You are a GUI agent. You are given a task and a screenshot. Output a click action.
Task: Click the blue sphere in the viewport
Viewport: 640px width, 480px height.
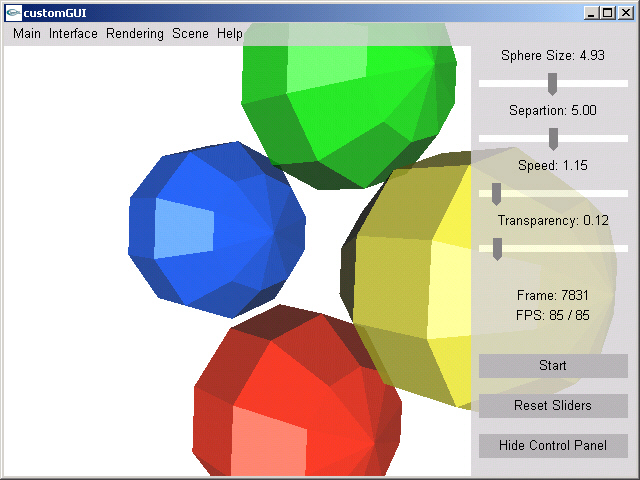point(216,229)
